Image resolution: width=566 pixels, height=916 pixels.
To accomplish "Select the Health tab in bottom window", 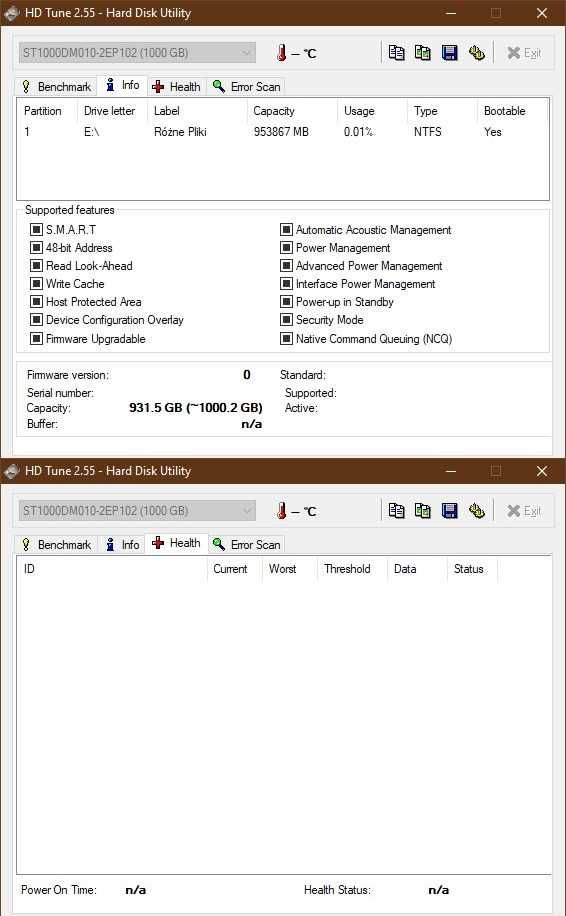I will point(176,543).
